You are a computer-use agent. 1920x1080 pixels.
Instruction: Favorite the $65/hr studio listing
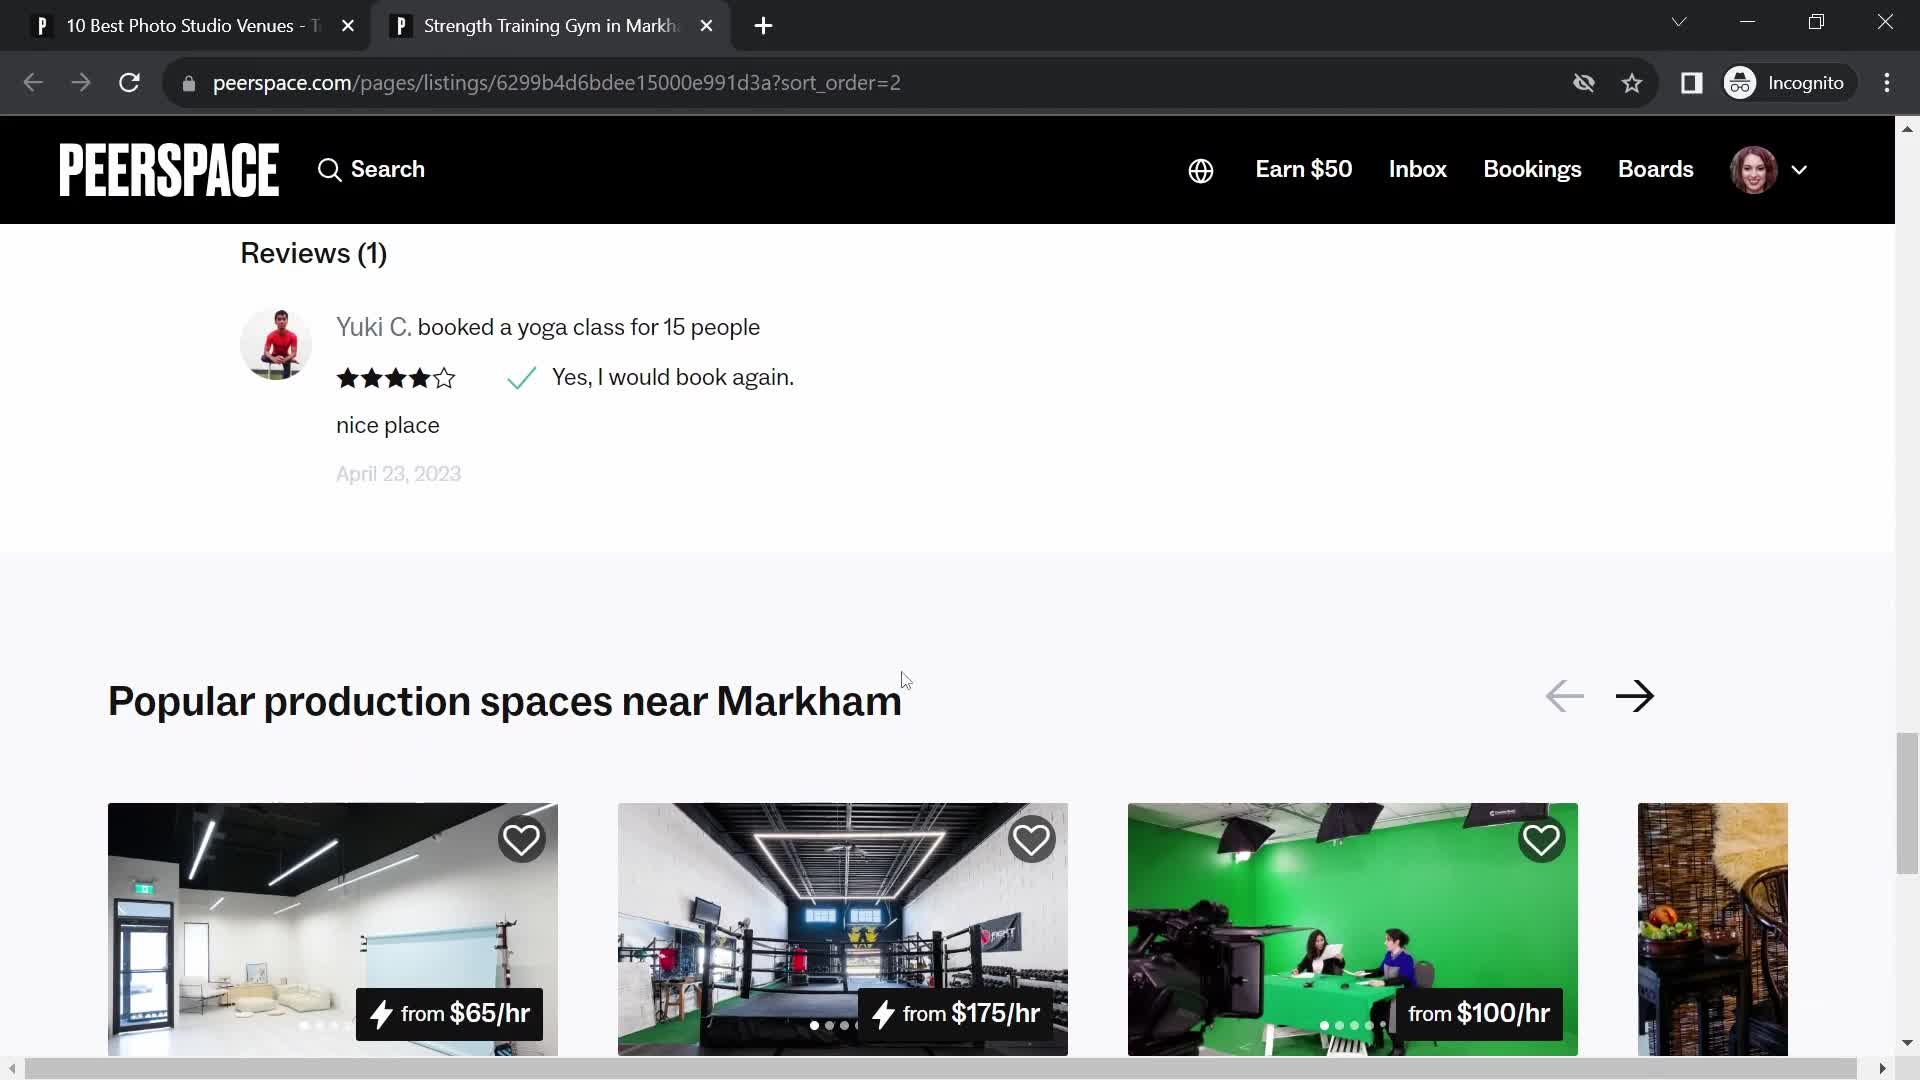point(521,840)
